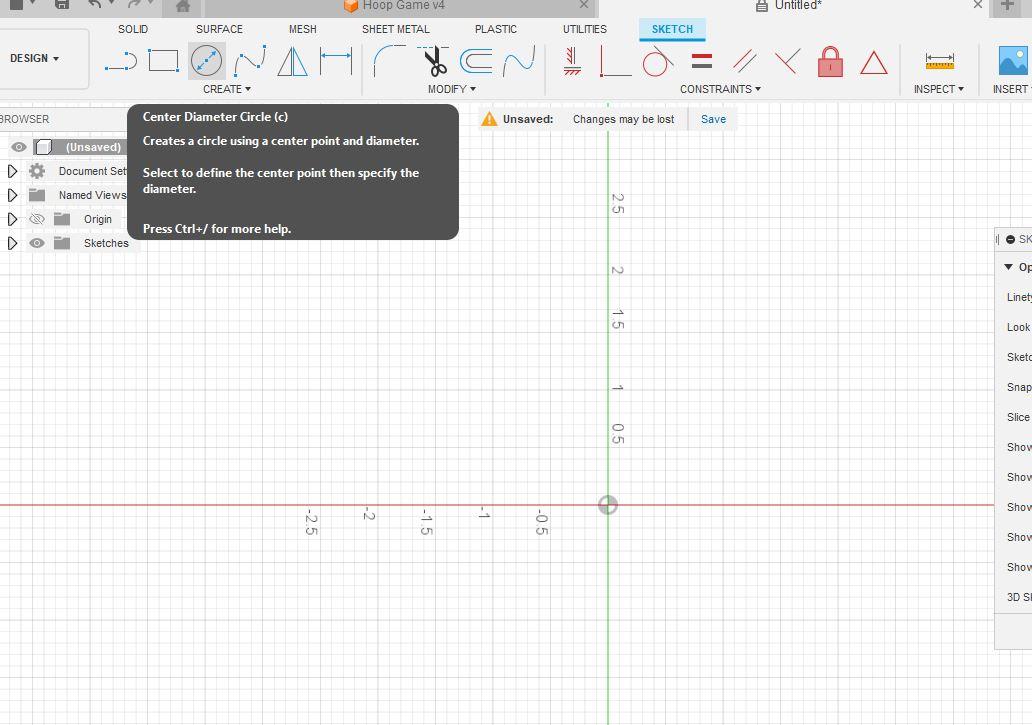Collapse the Options section in Sketch Palette

1008,267
